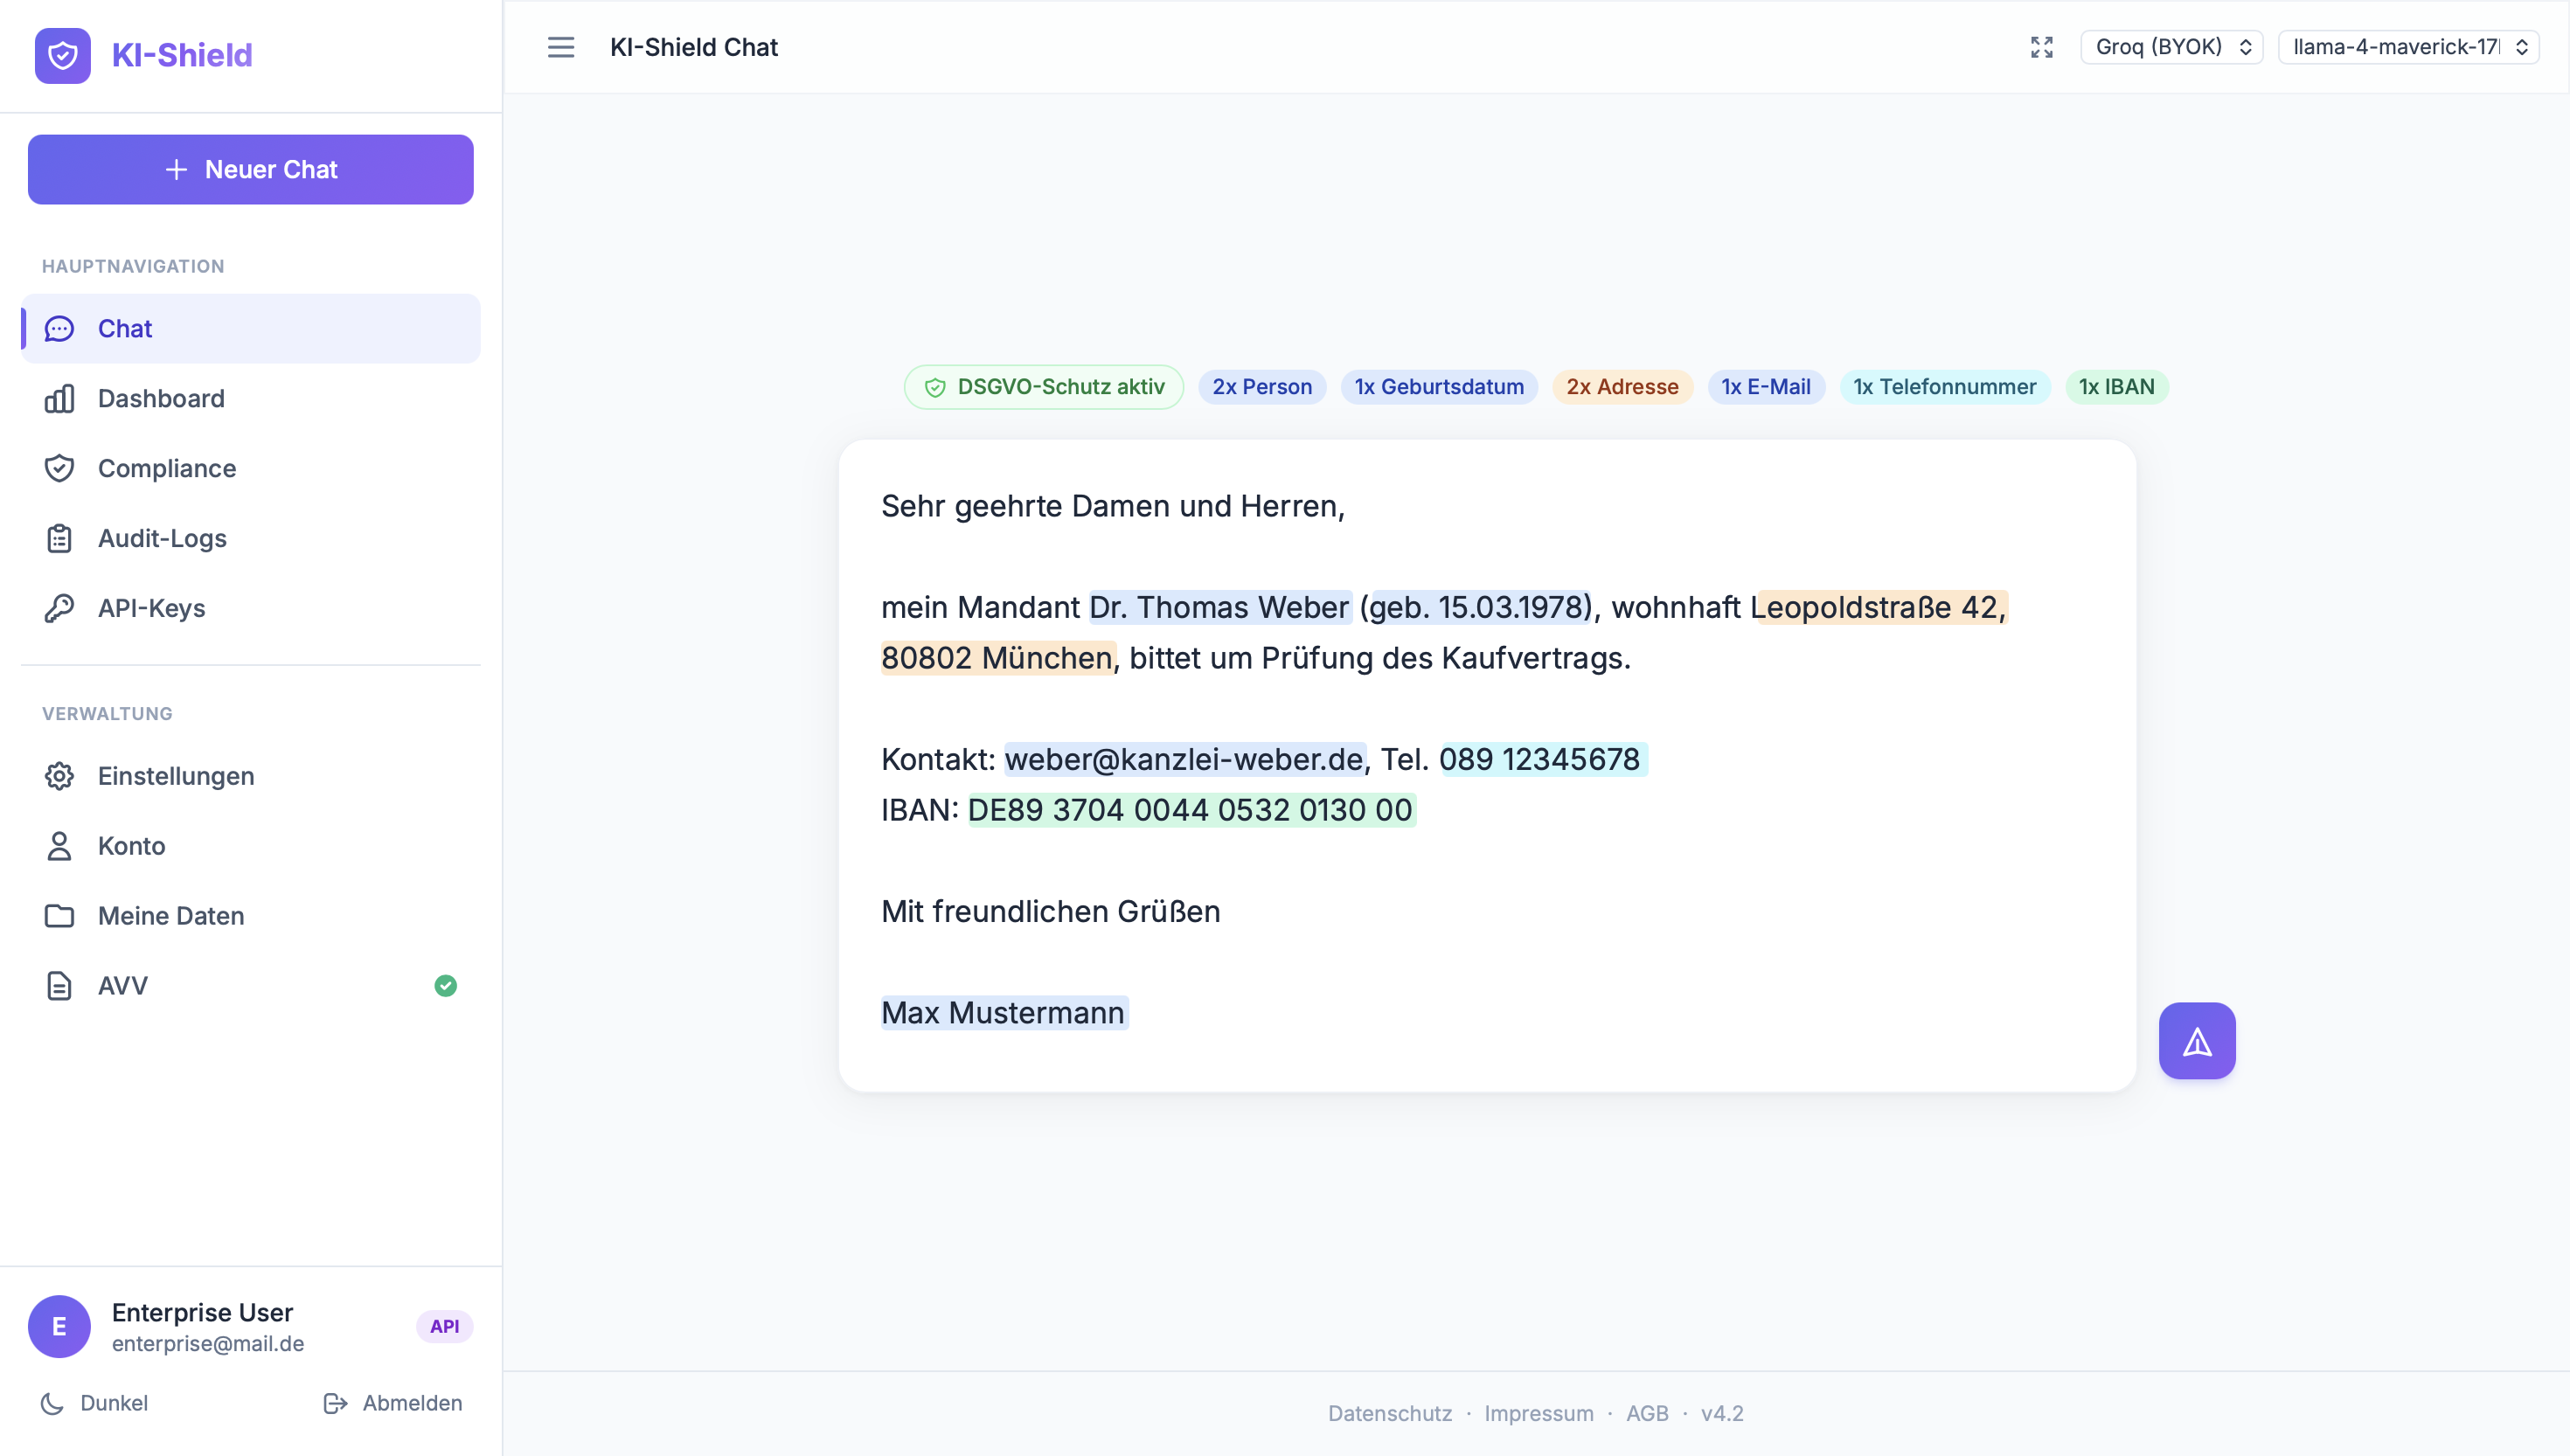The width and height of the screenshot is (2570, 1456).
Task: Open the Groq (BYOK) provider dropdown
Action: coord(2171,47)
